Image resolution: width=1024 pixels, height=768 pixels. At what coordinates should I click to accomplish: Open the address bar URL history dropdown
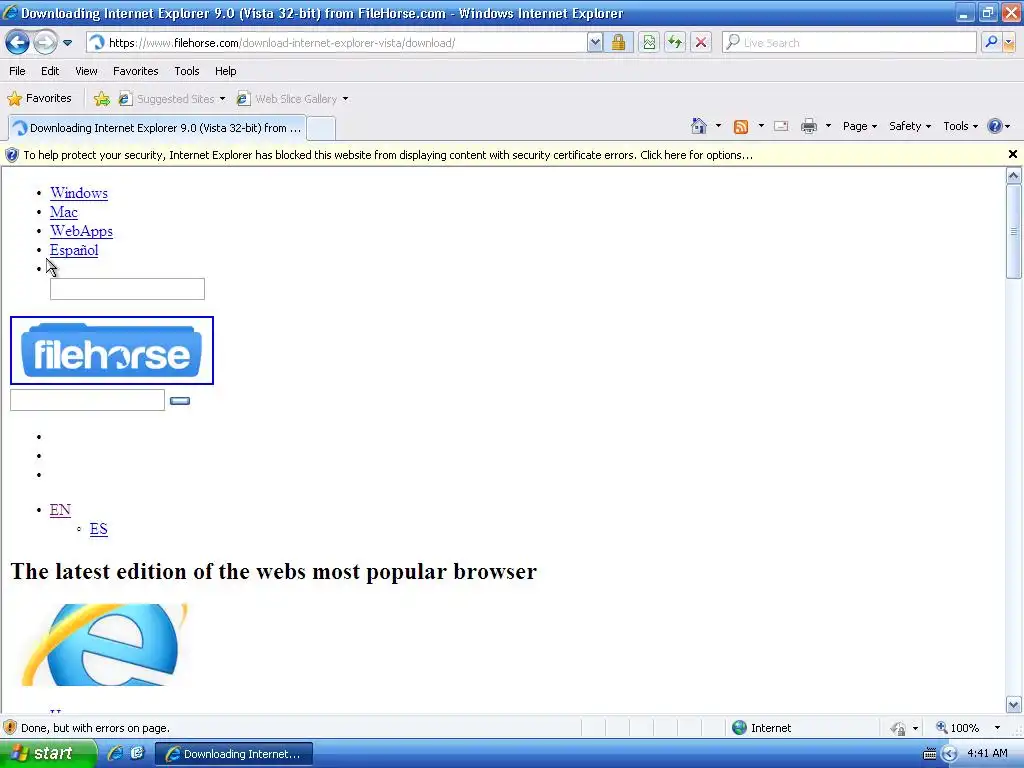[594, 43]
